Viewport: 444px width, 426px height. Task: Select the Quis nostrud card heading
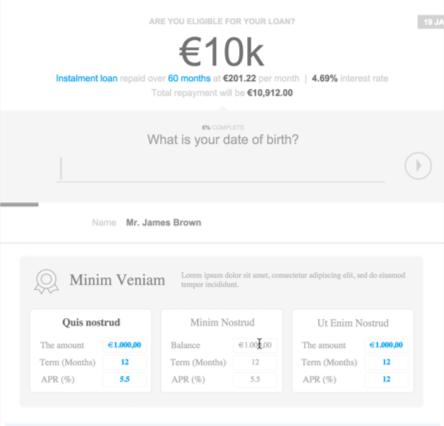91,322
